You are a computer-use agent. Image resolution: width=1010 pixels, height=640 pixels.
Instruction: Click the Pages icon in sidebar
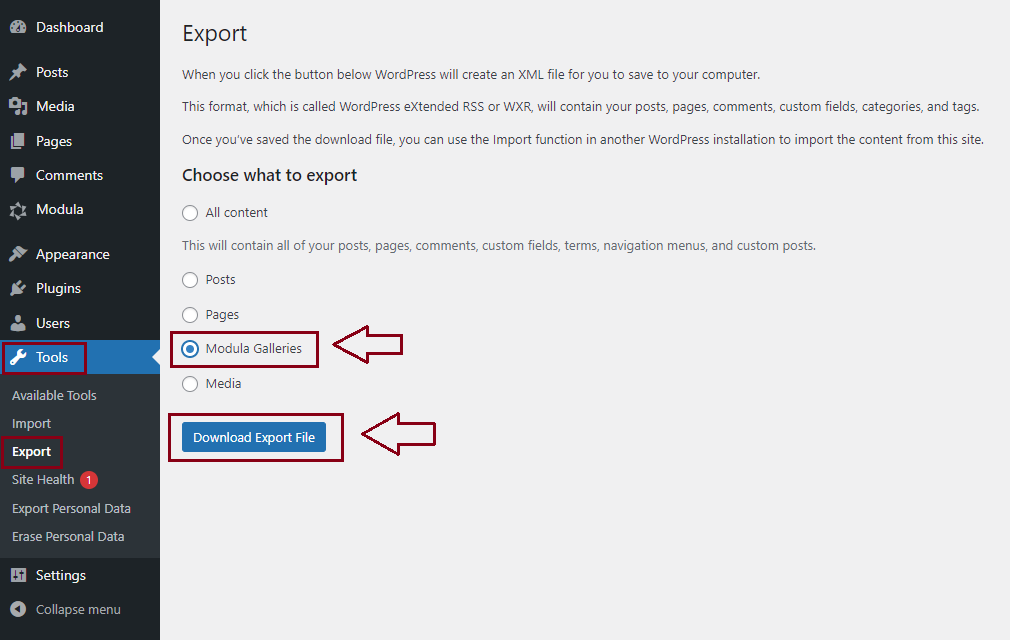[x=18, y=141]
